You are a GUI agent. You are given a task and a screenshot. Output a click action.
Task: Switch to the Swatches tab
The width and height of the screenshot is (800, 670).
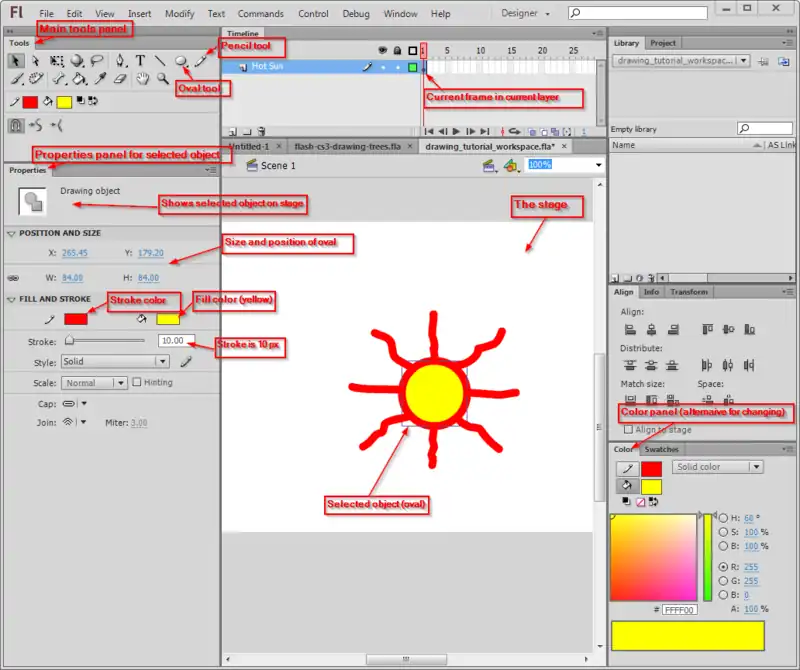point(661,449)
